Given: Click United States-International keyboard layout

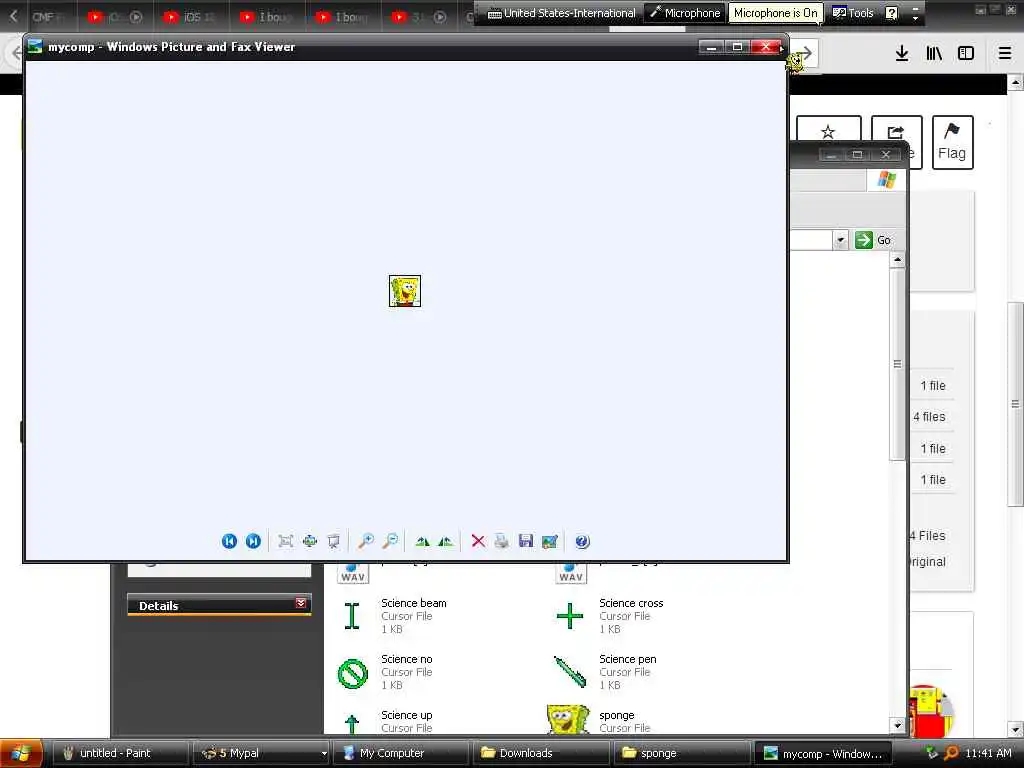Looking at the screenshot, I should [562, 13].
